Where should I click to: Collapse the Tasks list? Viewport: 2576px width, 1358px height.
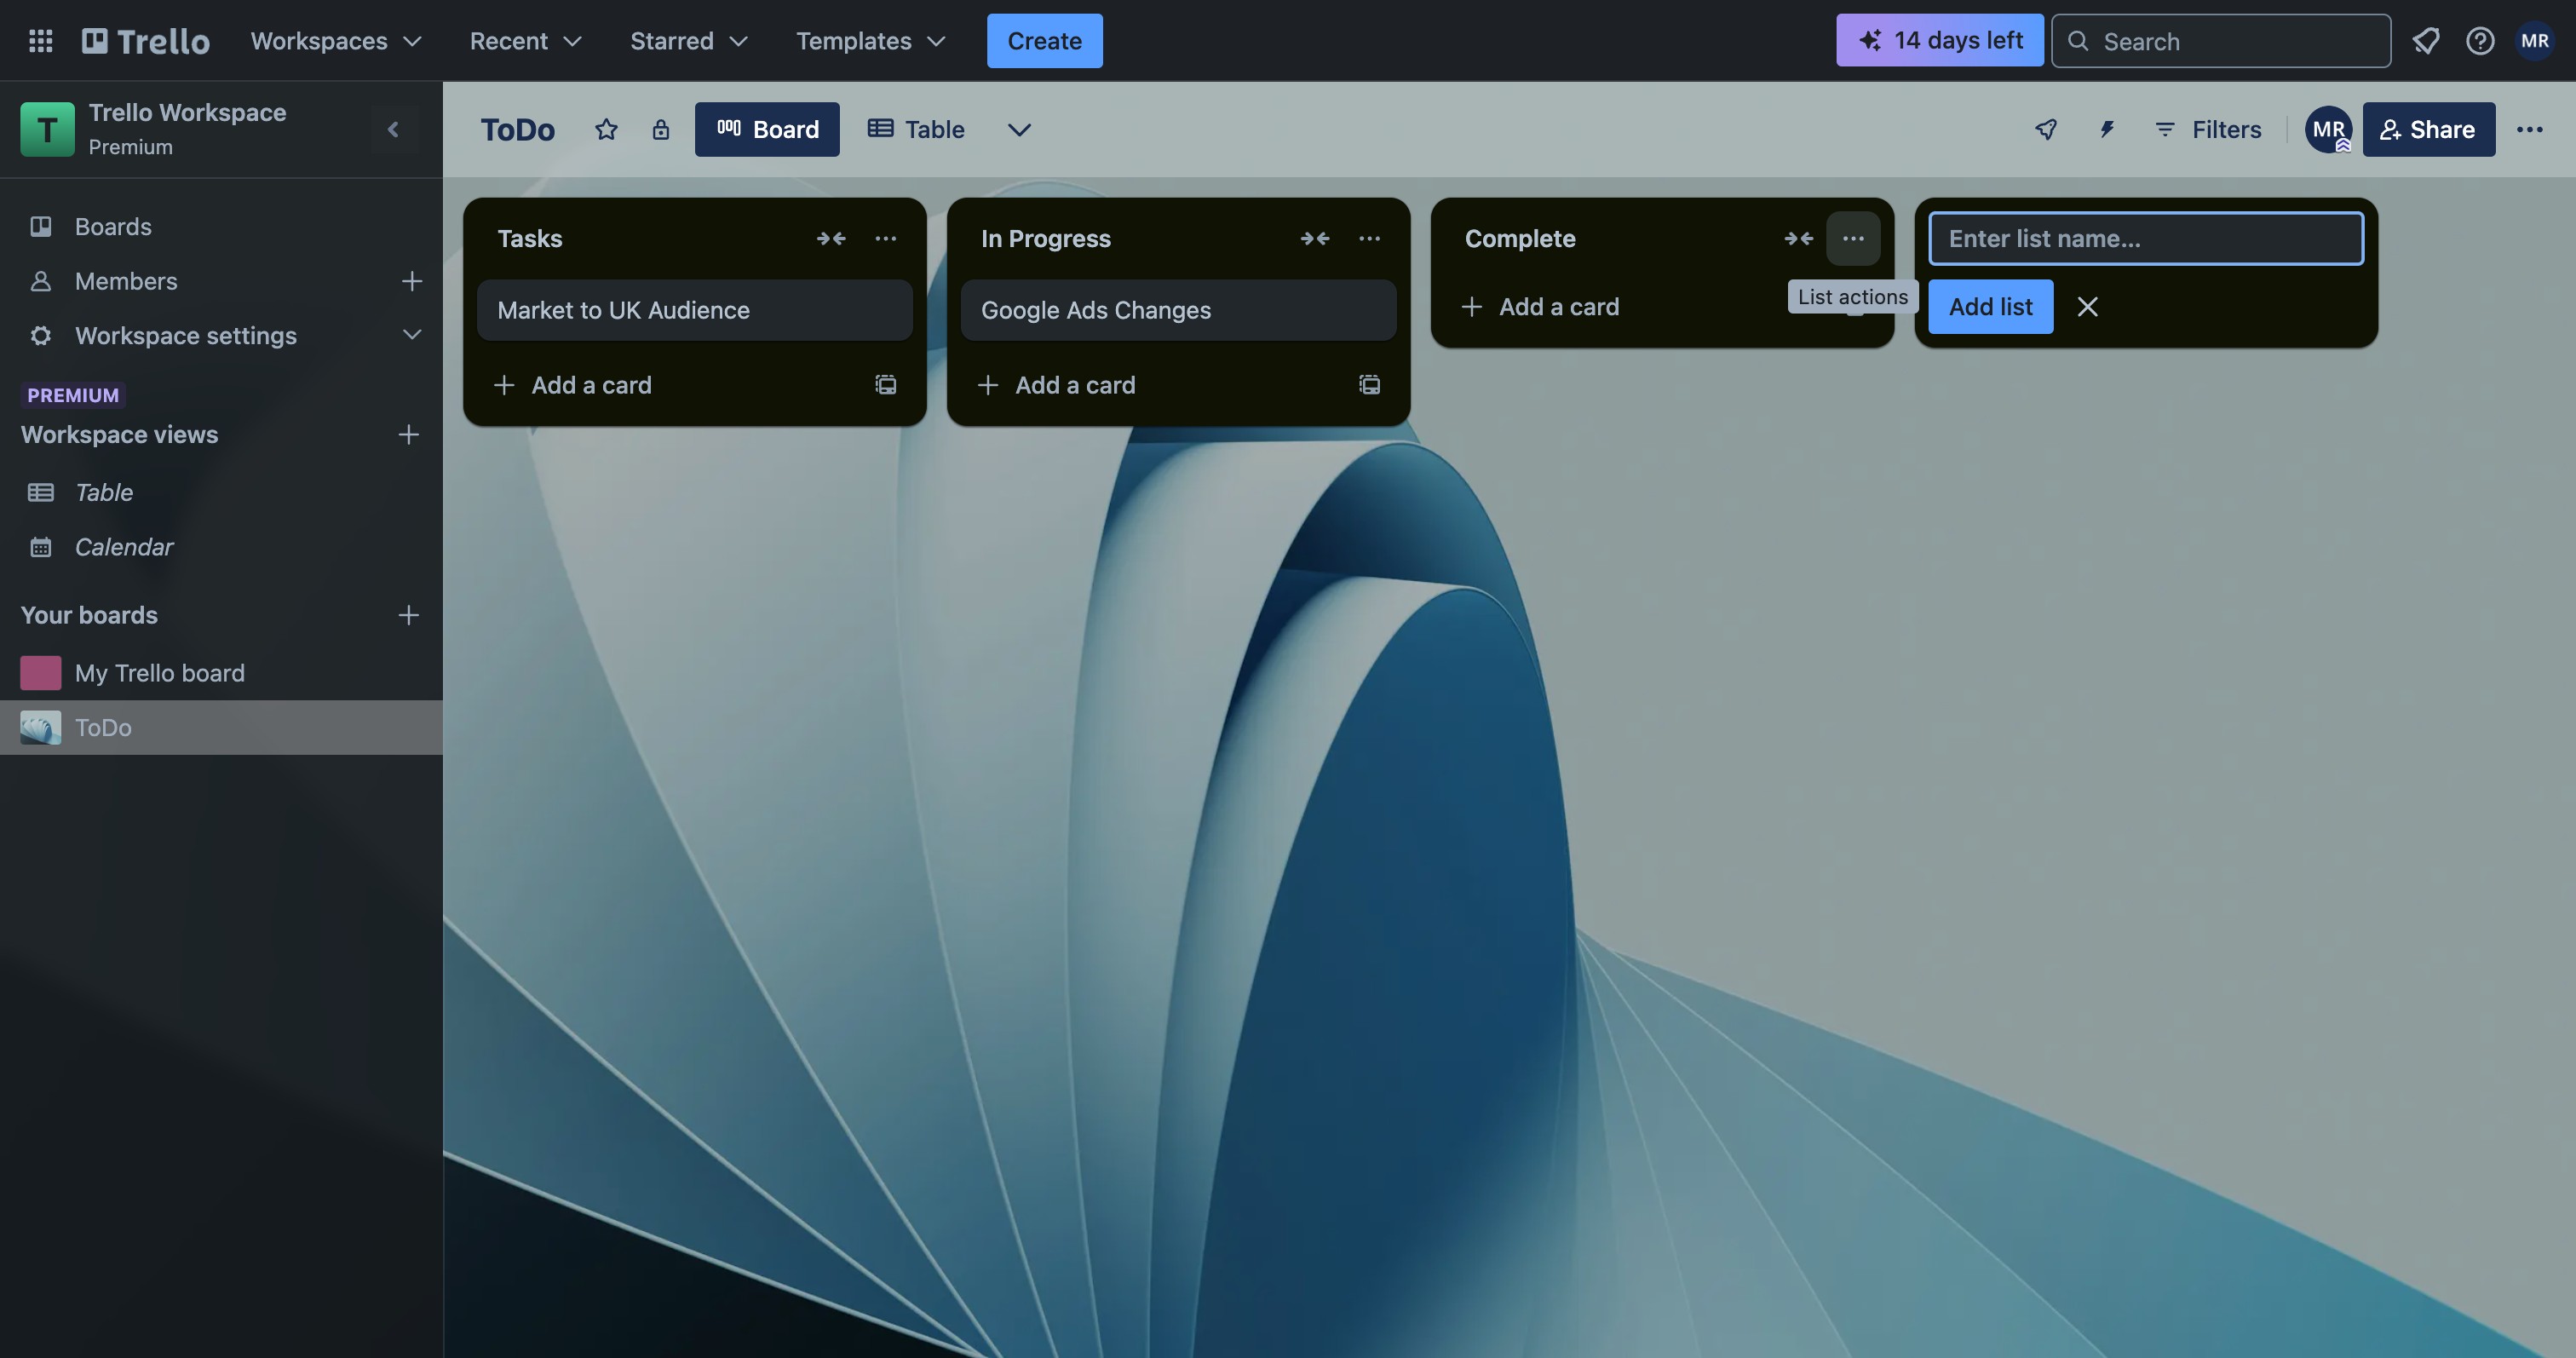coord(831,238)
